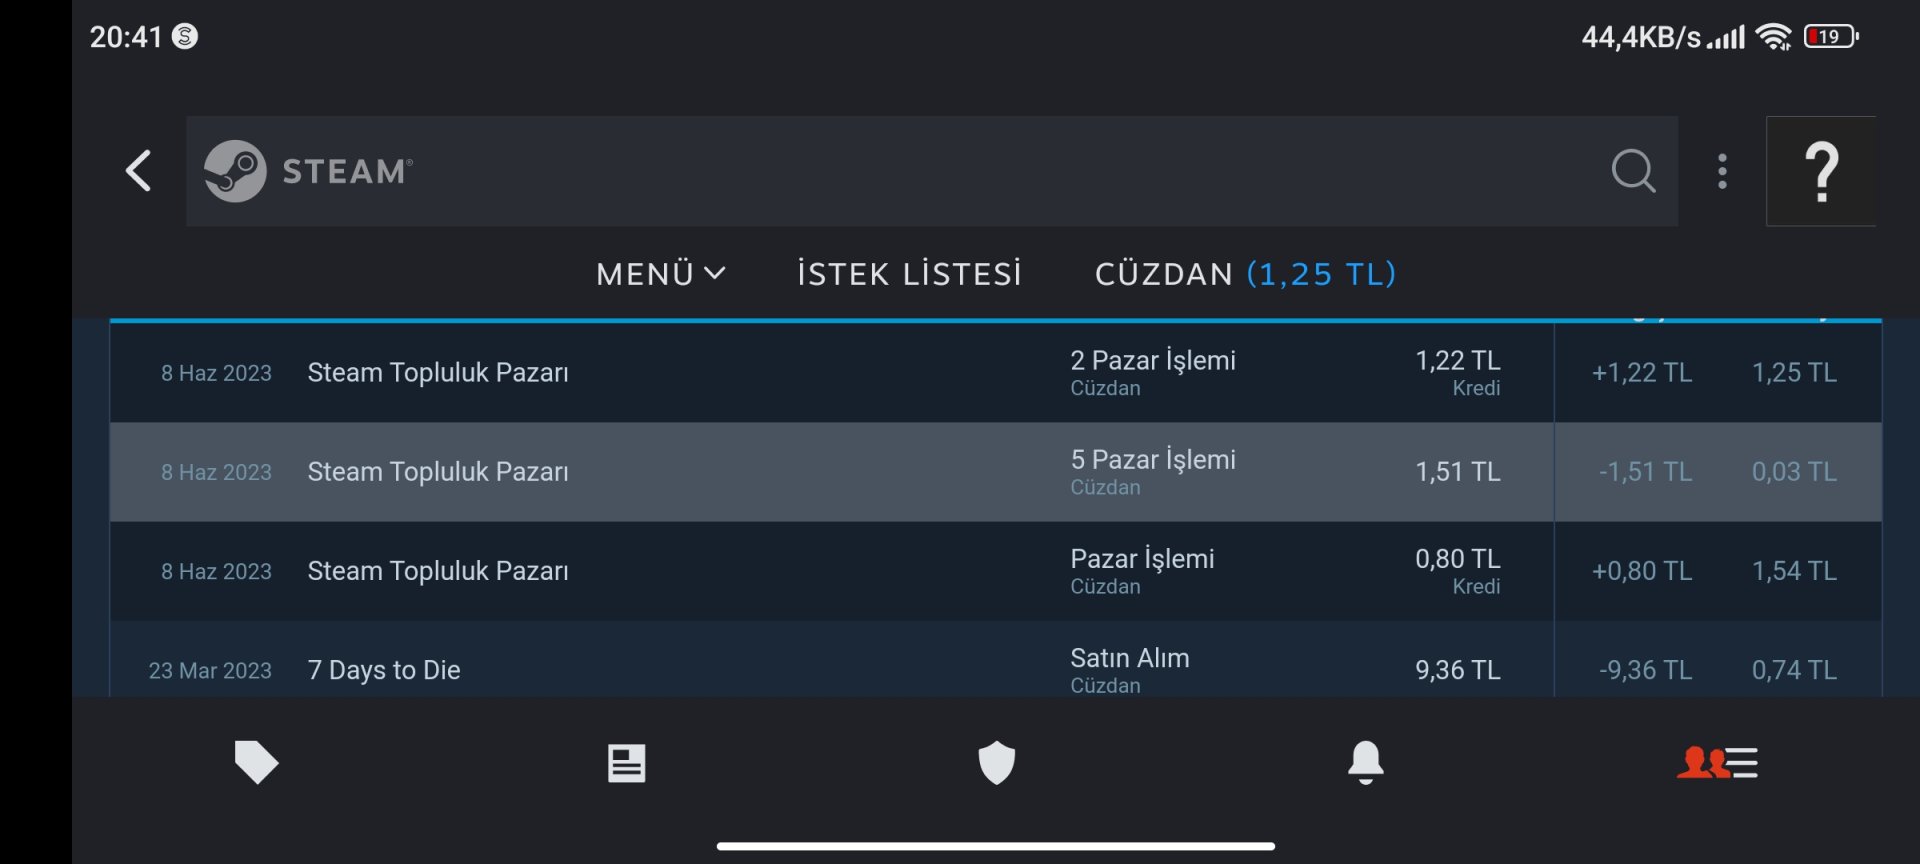Viewport: 1920px width, 864px height.
Task: Tap the battery indicator in status bar
Action: click(x=1831, y=37)
